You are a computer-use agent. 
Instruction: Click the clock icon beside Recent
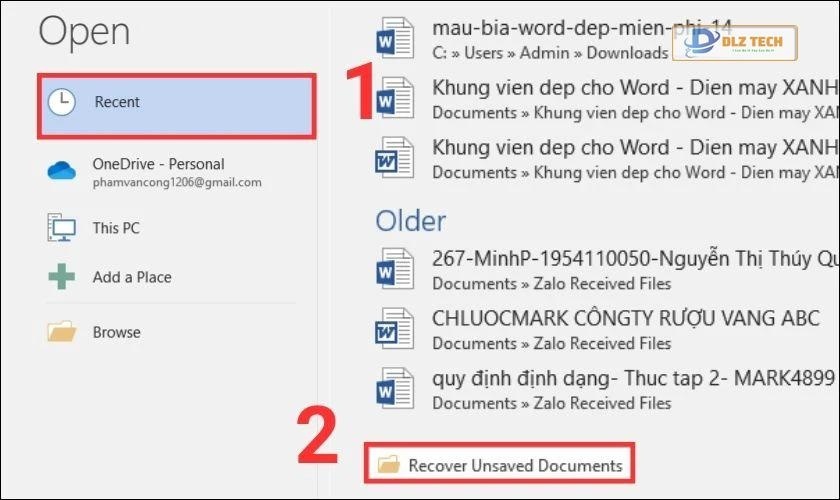[x=62, y=102]
